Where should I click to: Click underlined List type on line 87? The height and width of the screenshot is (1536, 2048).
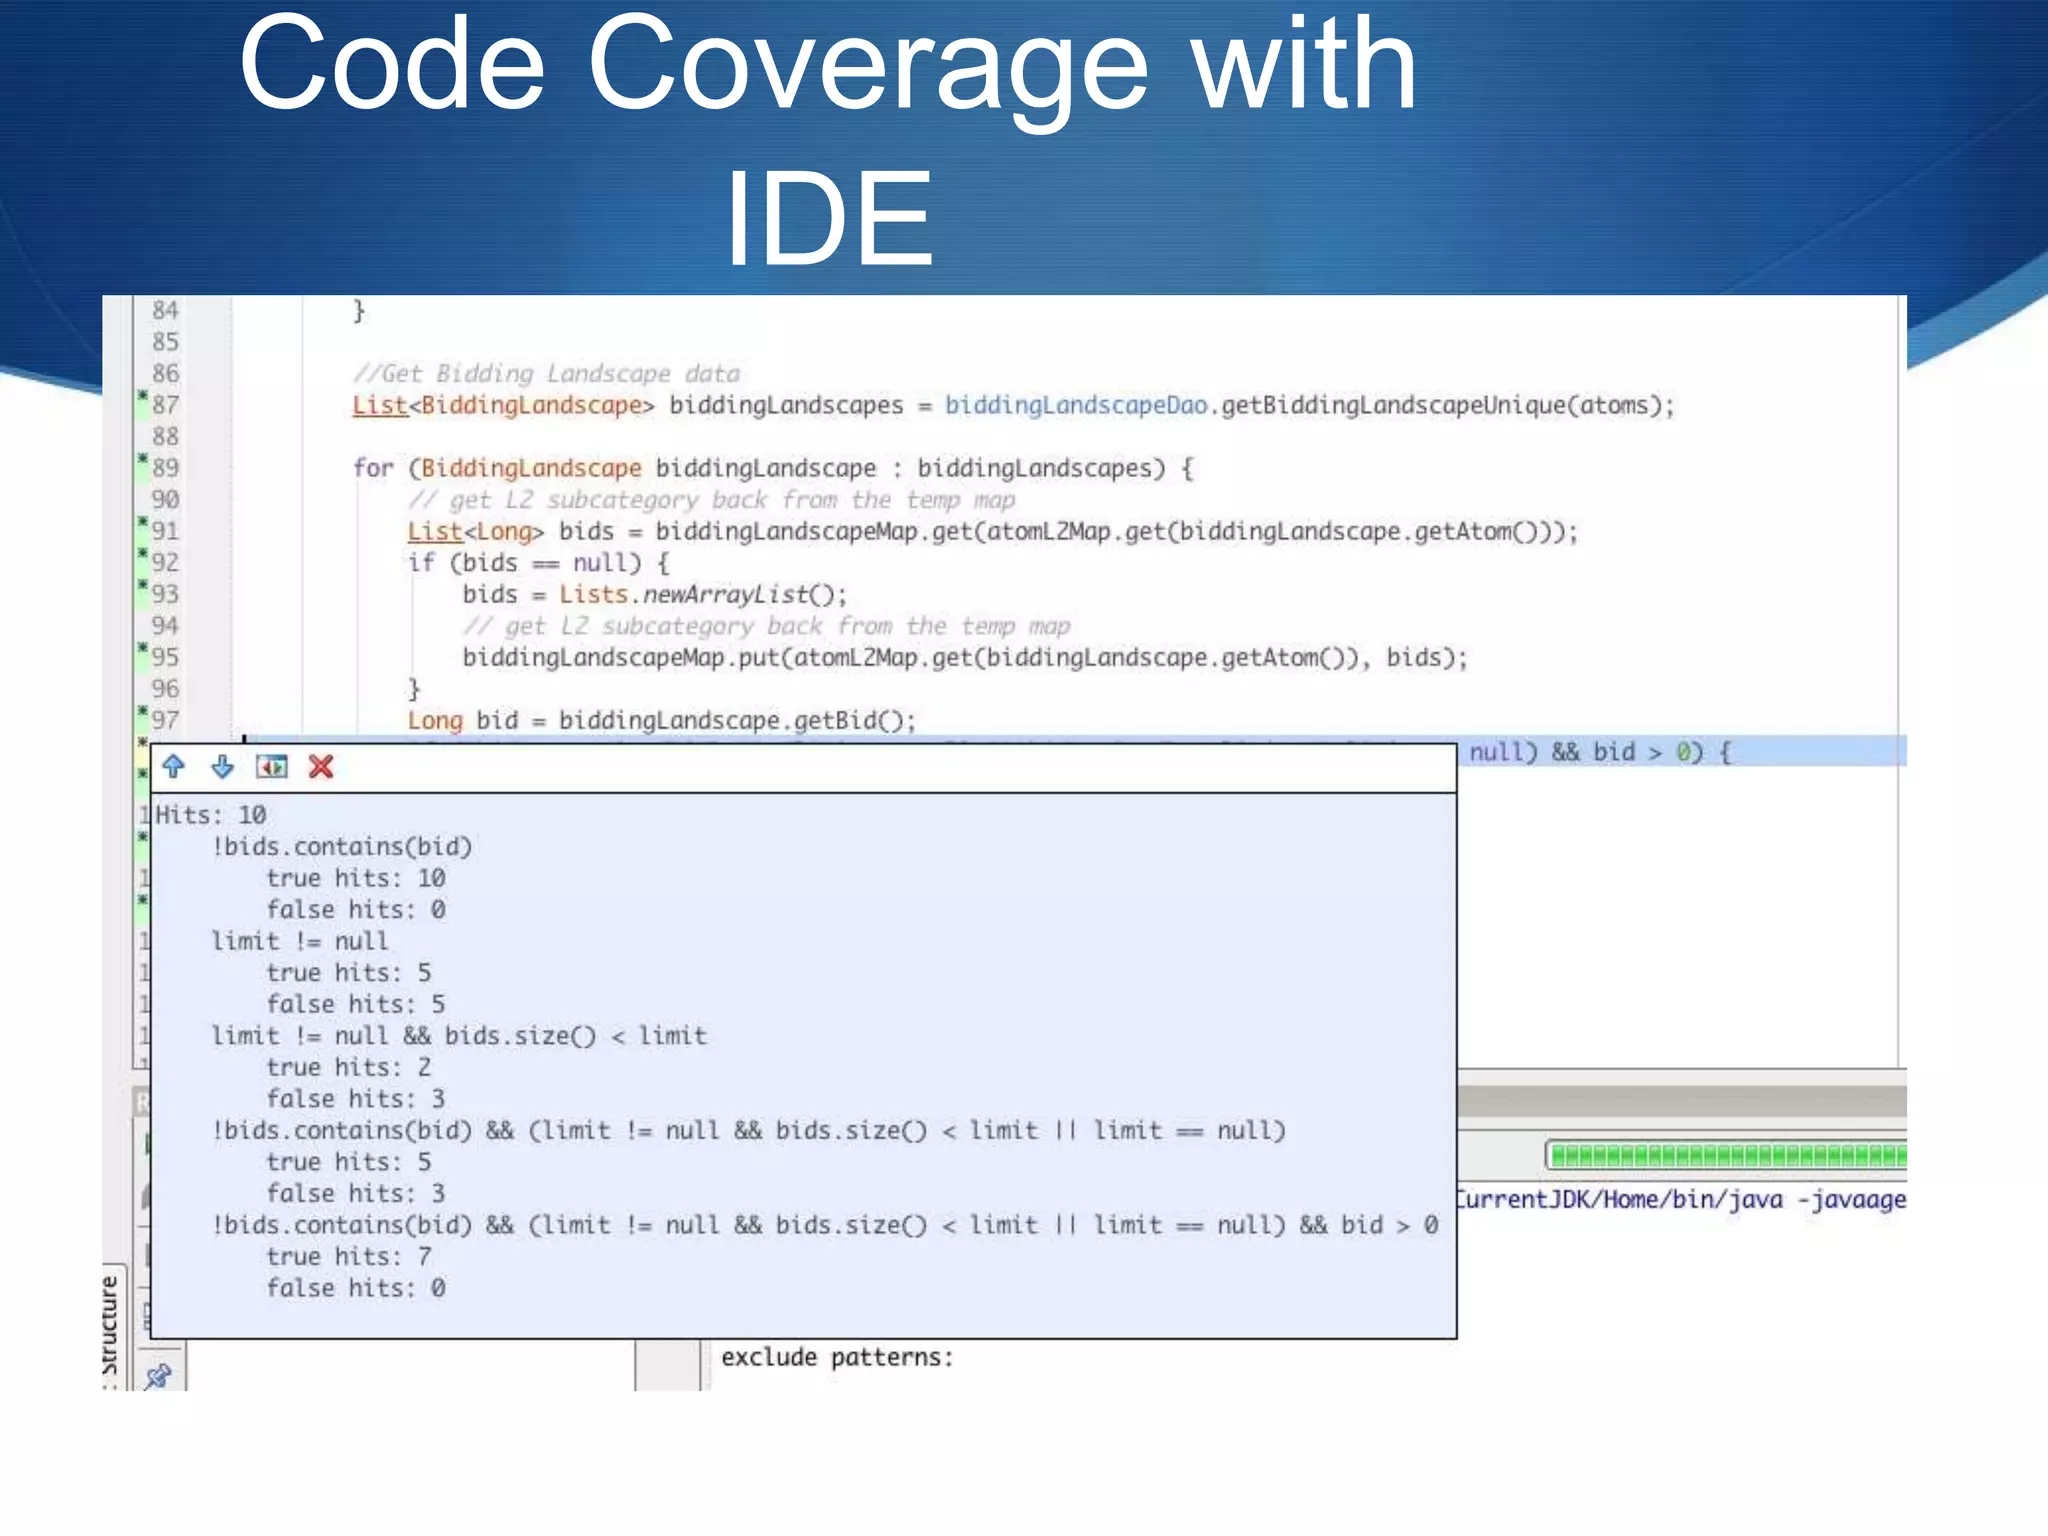pyautogui.click(x=380, y=405)
